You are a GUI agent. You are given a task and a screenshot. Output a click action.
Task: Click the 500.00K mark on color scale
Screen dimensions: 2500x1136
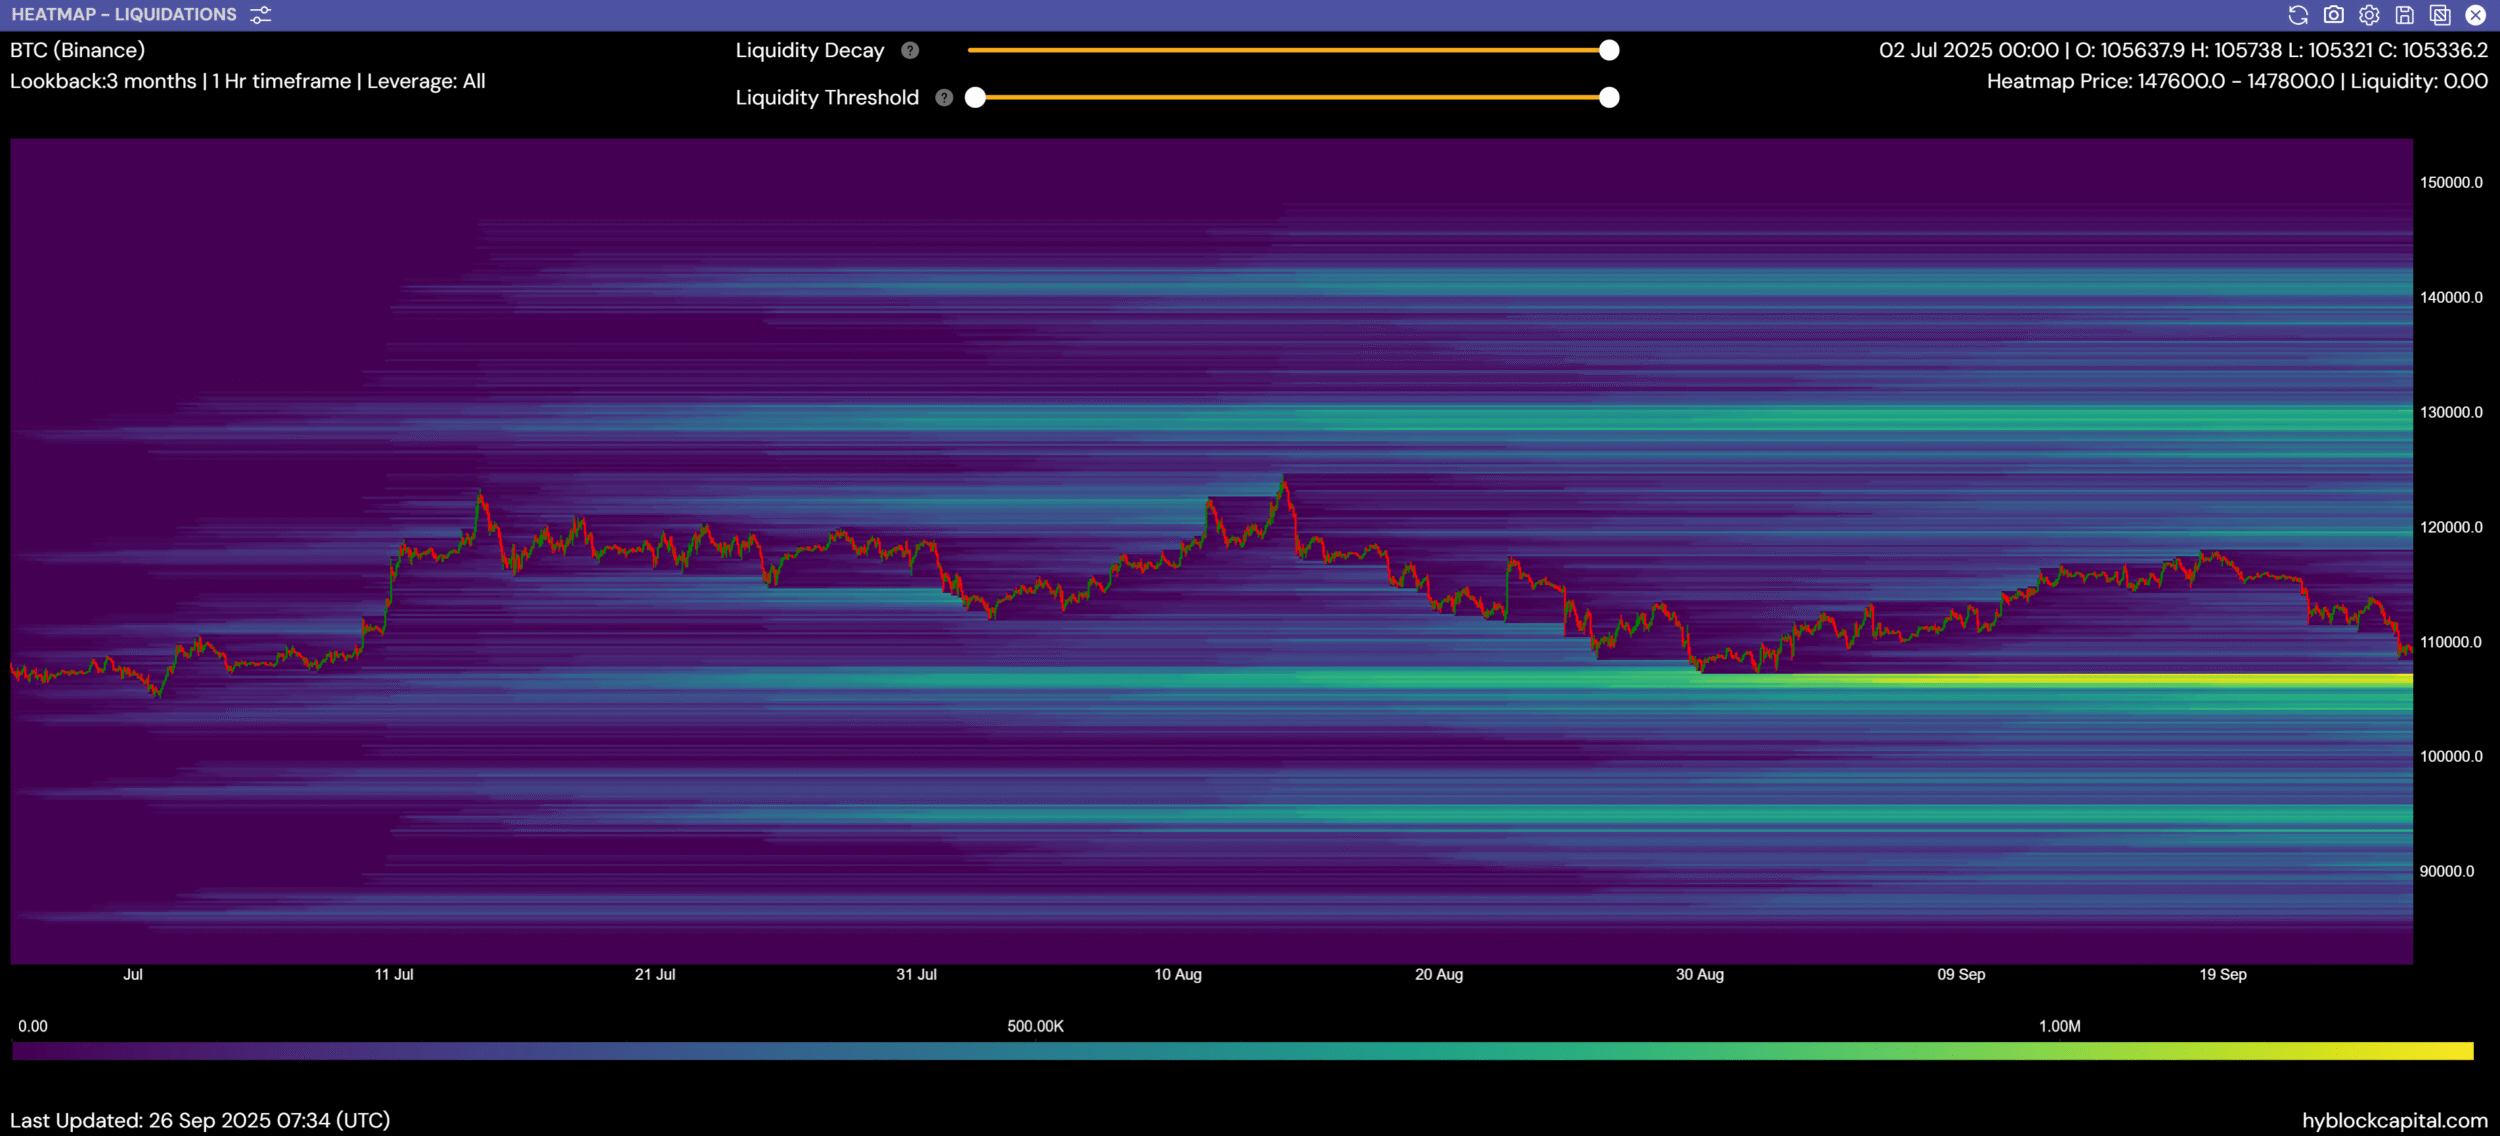tap(1035, 1026)
